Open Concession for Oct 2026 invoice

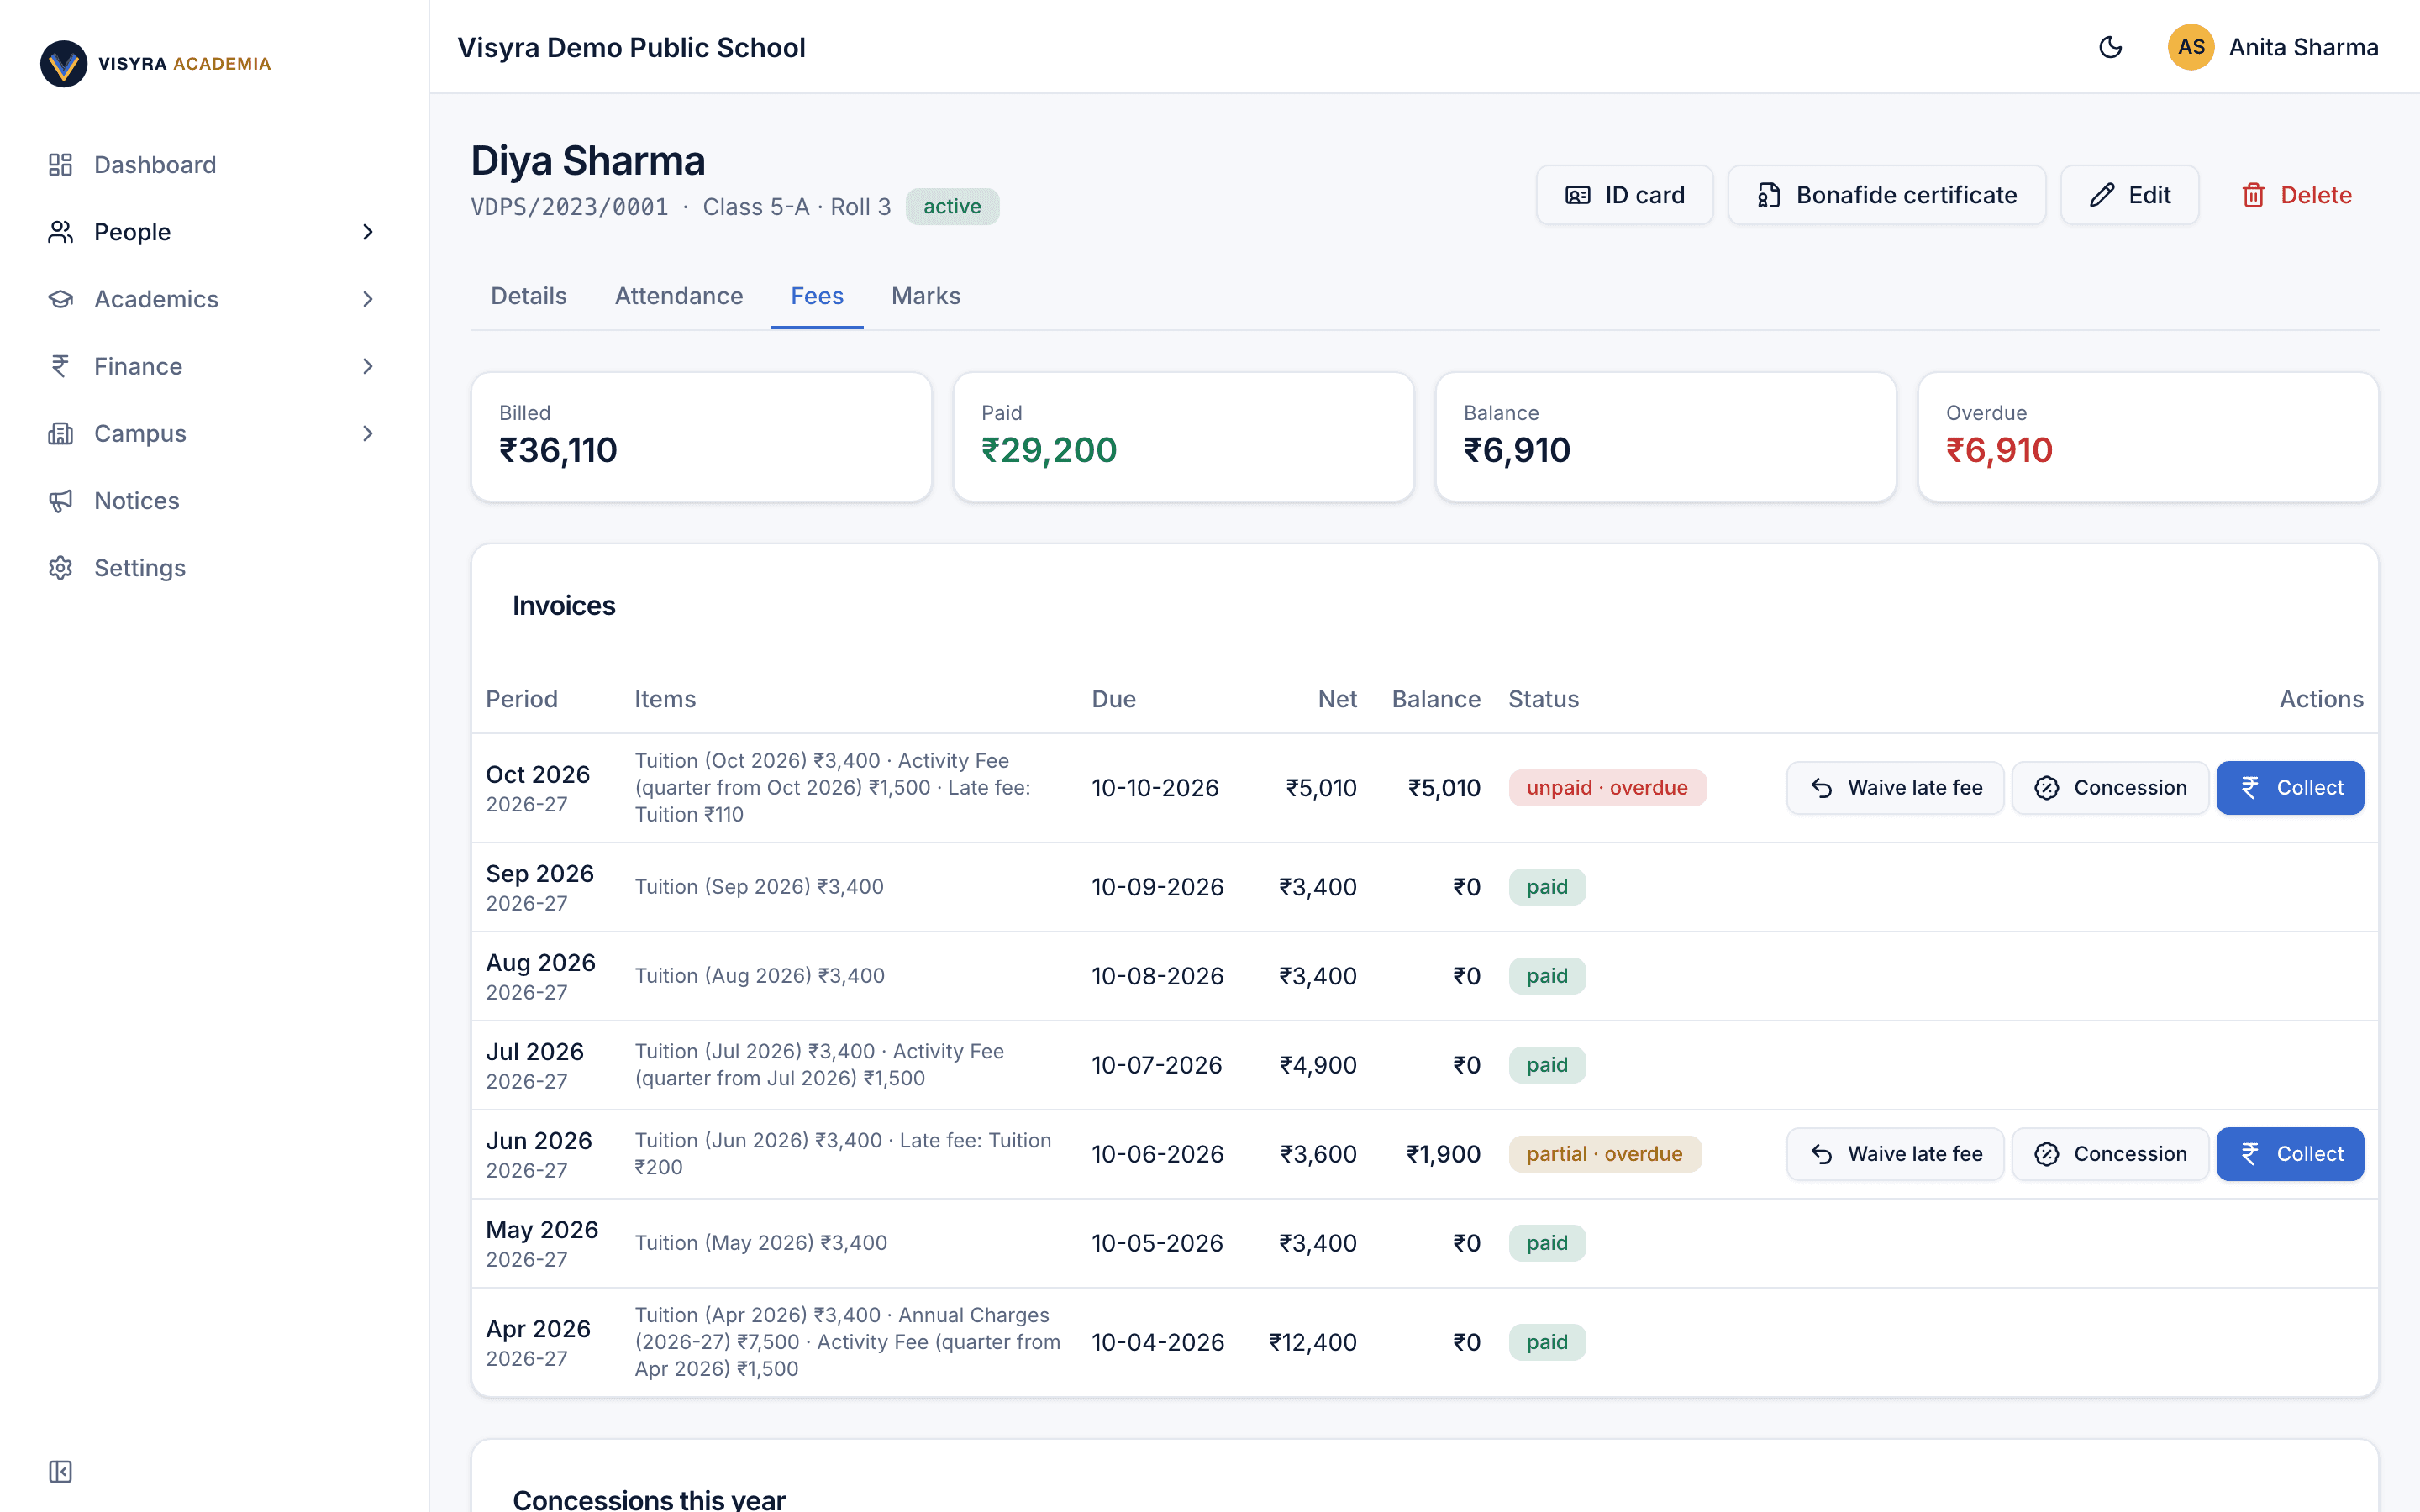[x=2110, y=788]
